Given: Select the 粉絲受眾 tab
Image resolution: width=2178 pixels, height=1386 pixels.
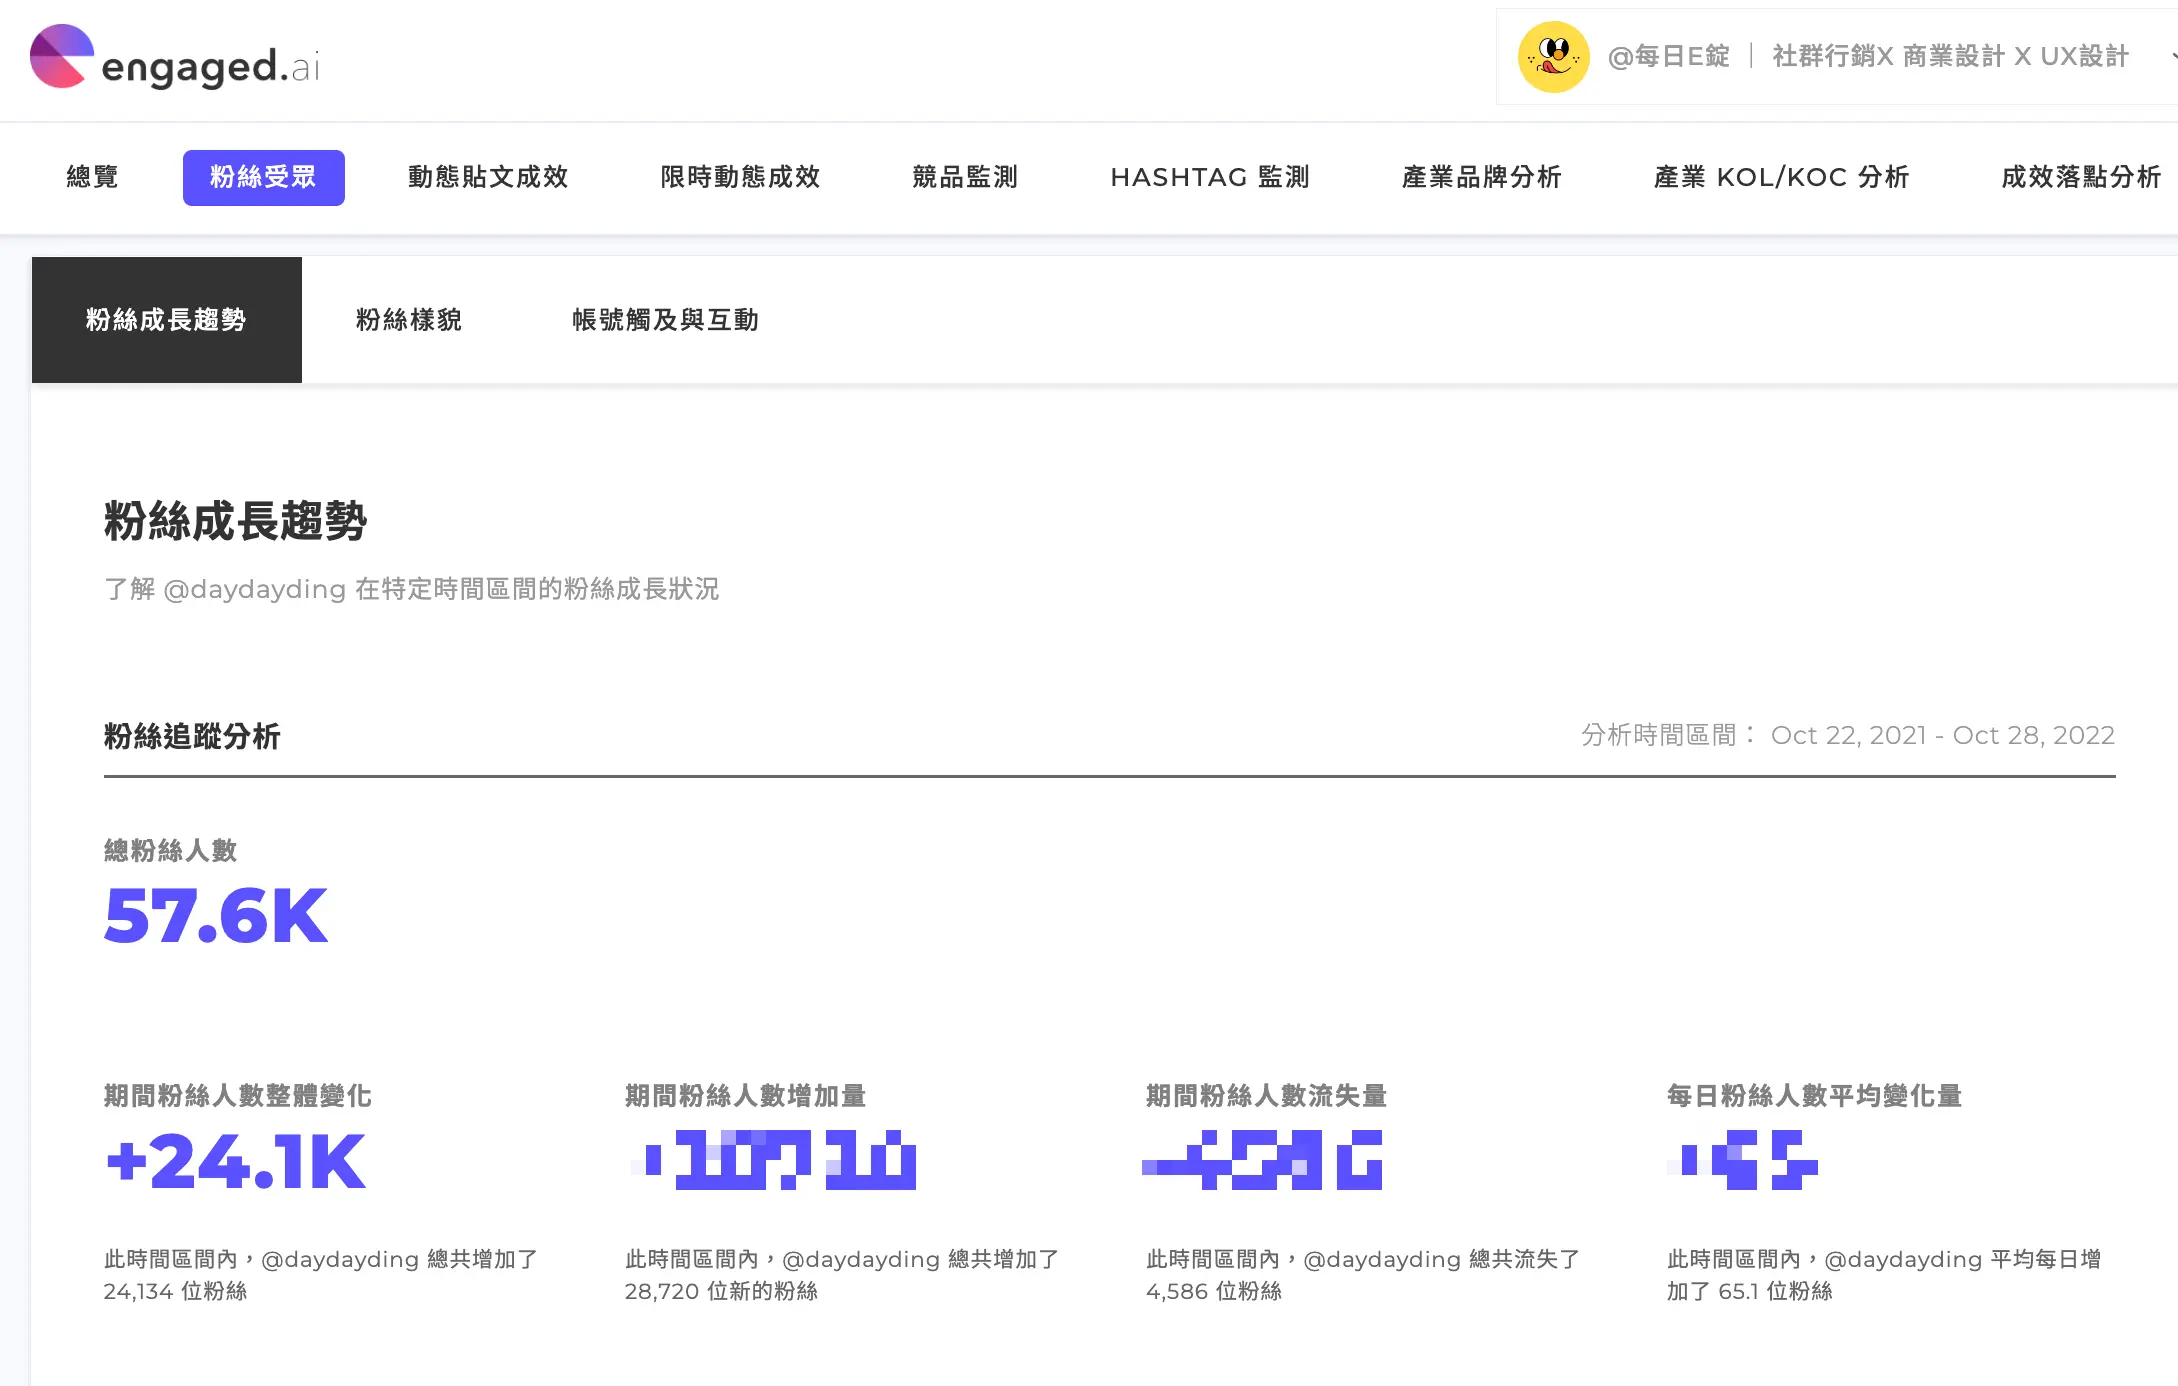Looking at the screenshot, I should (x=263, y=177).
